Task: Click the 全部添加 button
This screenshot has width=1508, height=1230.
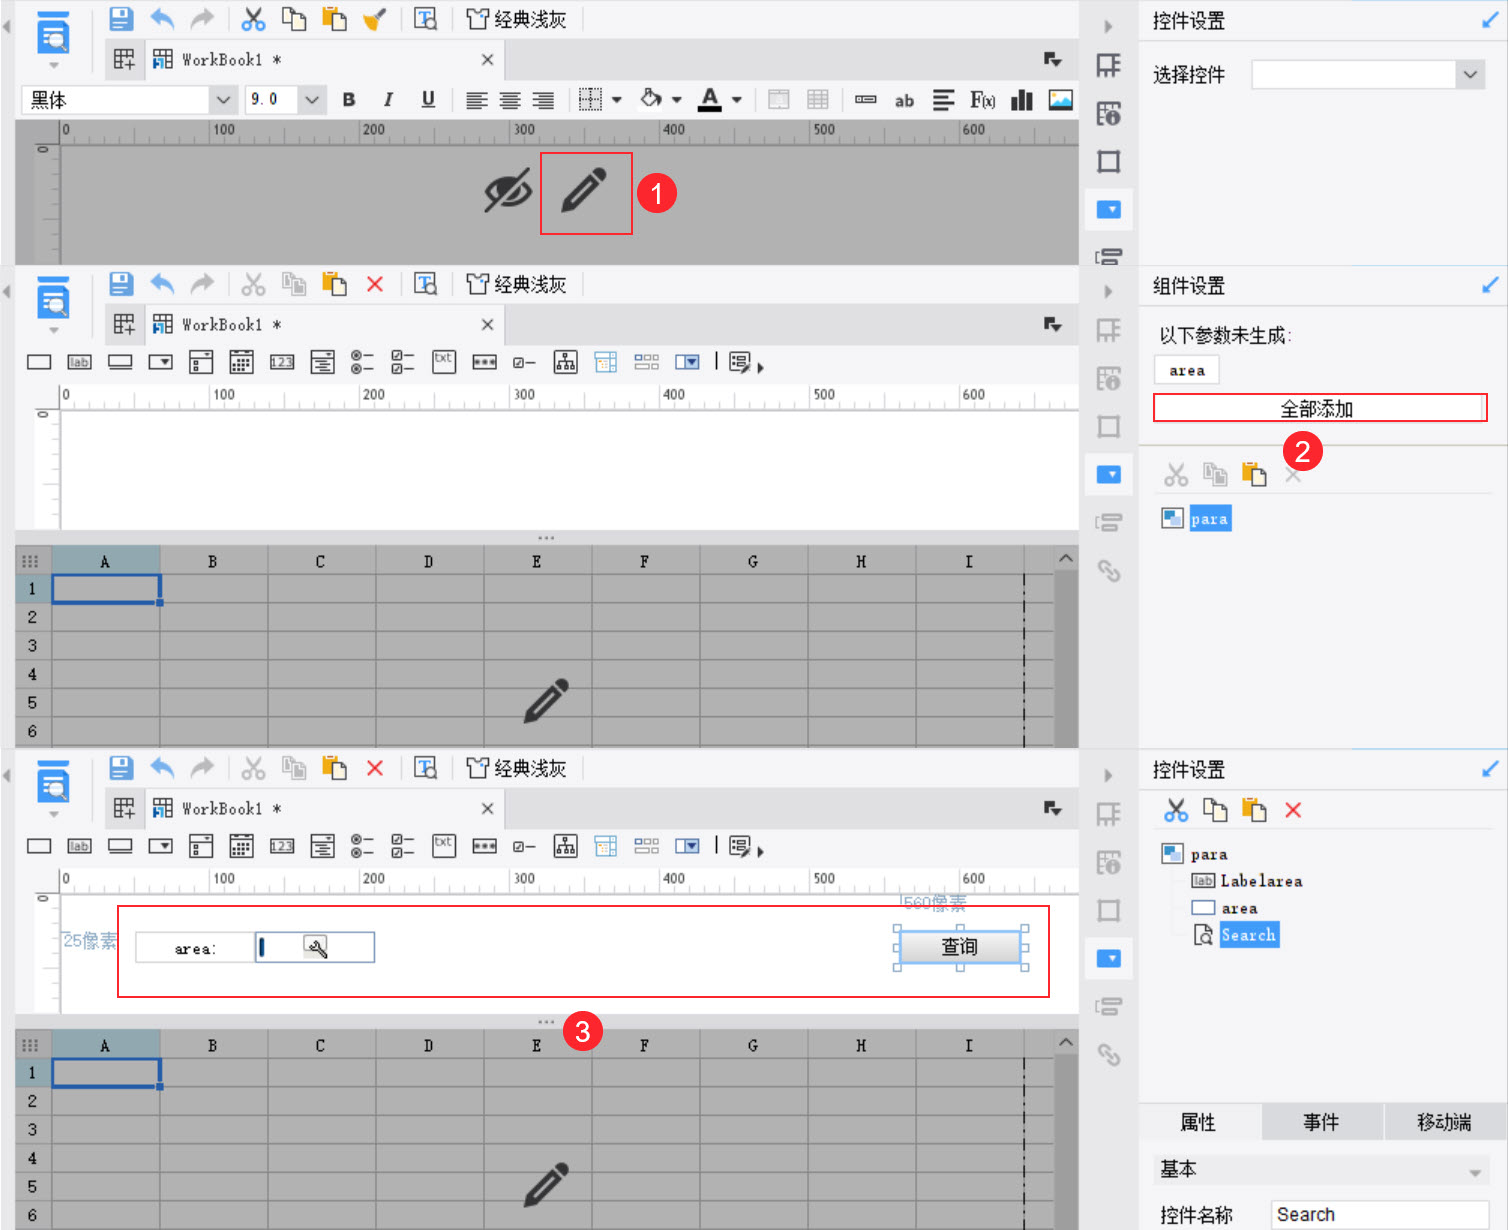Action: click(1319, 408)
